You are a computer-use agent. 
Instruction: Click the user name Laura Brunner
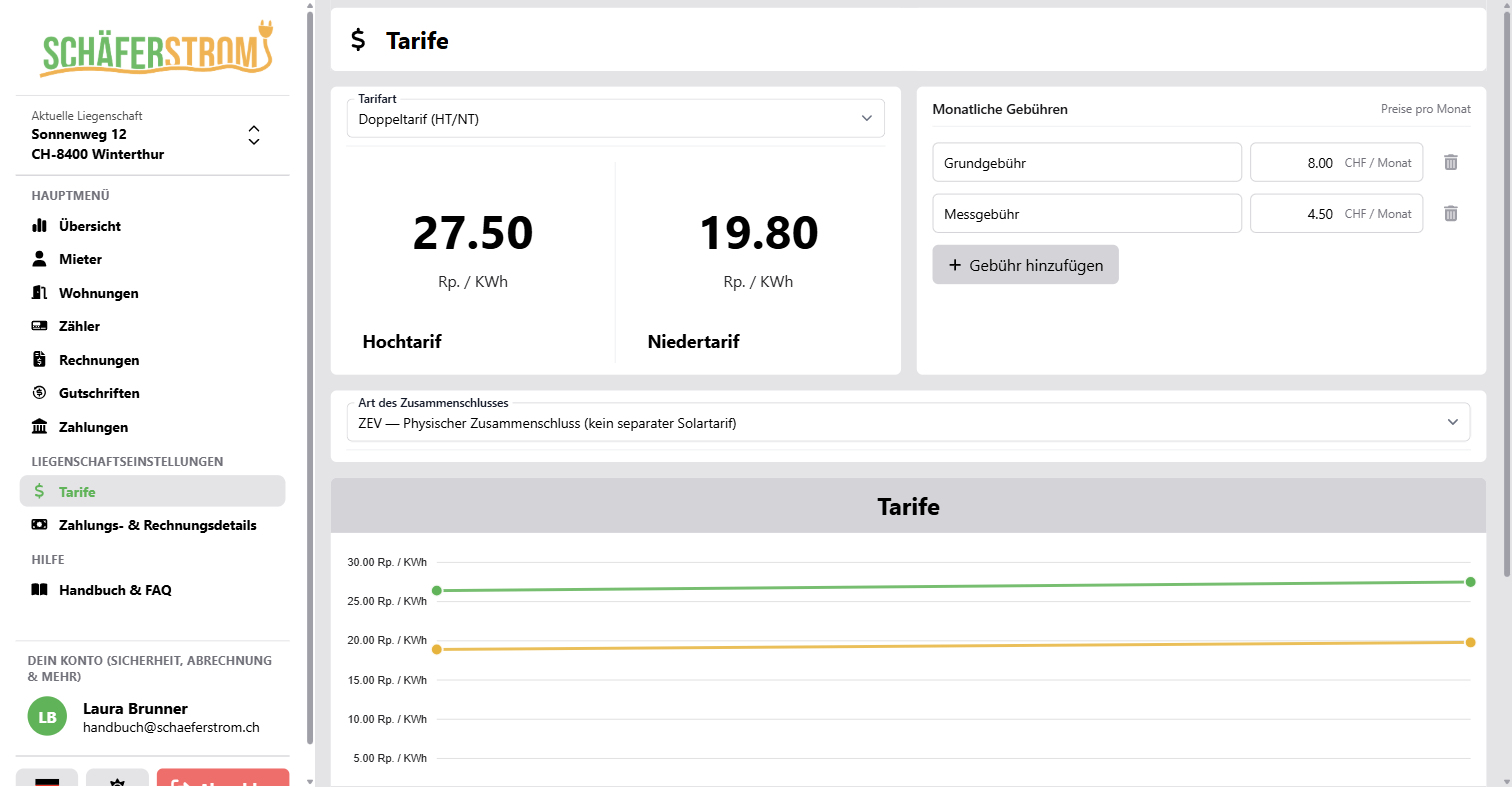(135, 708)
